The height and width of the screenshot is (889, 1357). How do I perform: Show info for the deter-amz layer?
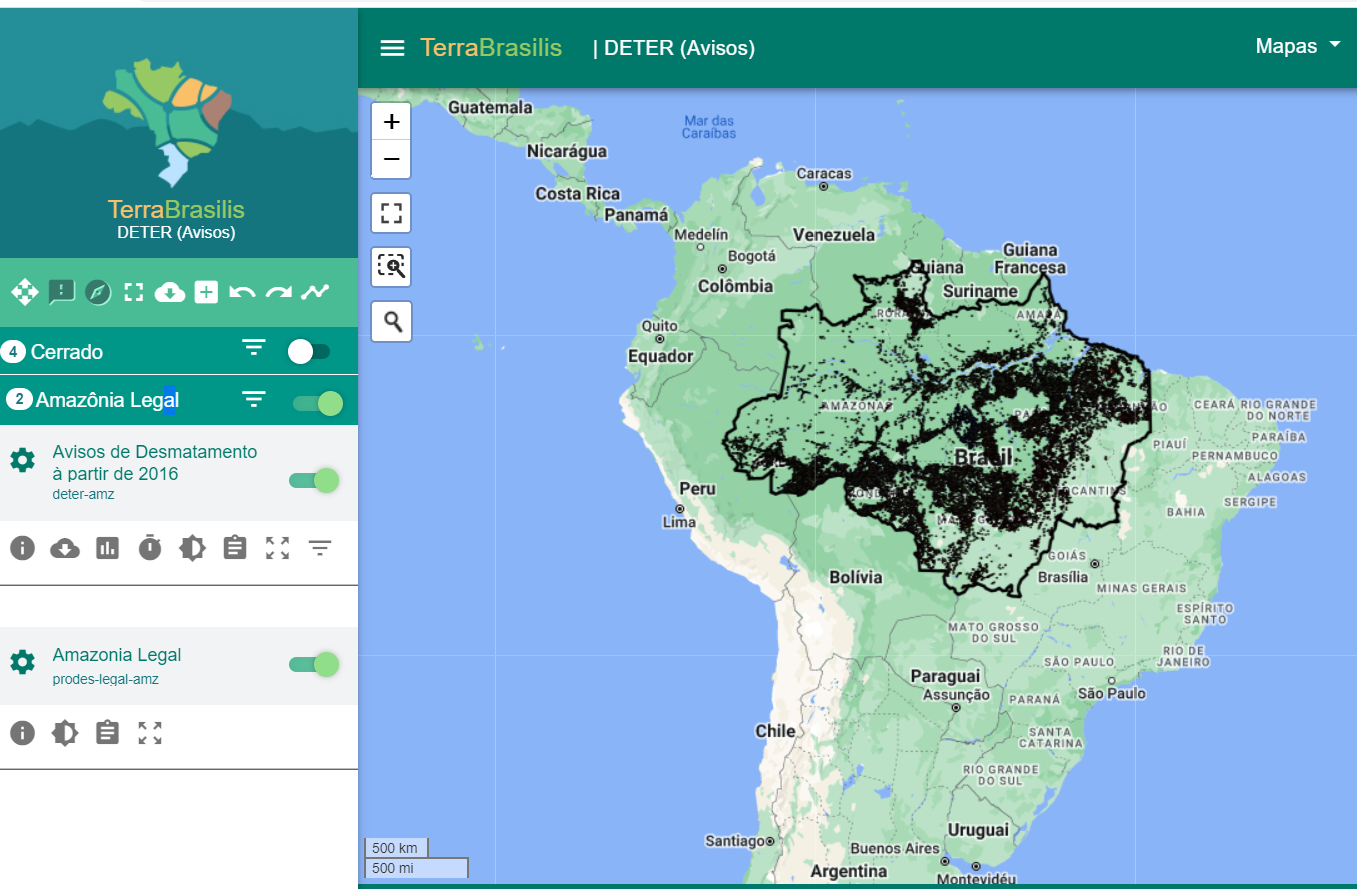(x=22, y=548)
